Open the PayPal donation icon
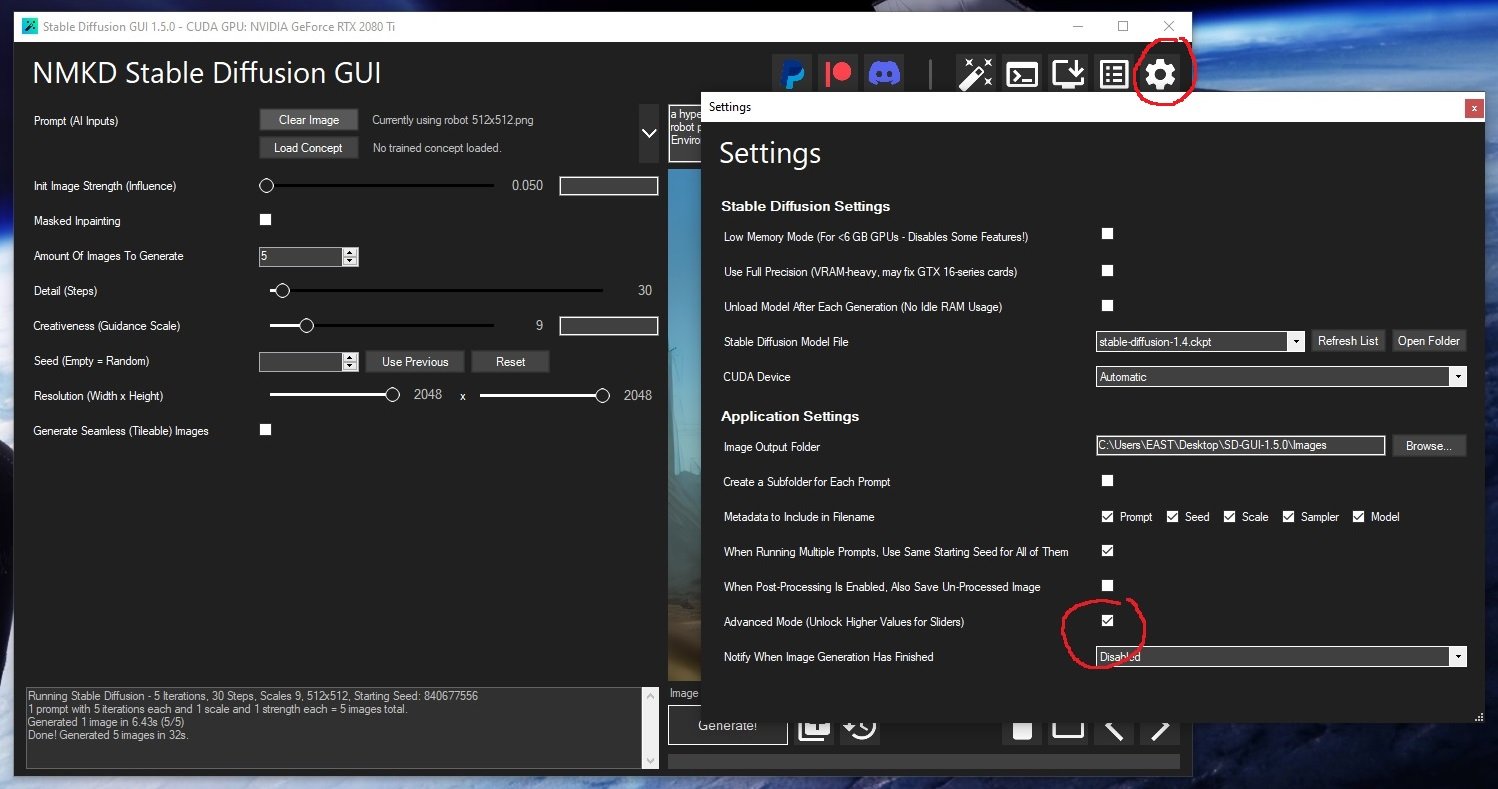This screenshot has height=789, width=1498. [793, 74]
